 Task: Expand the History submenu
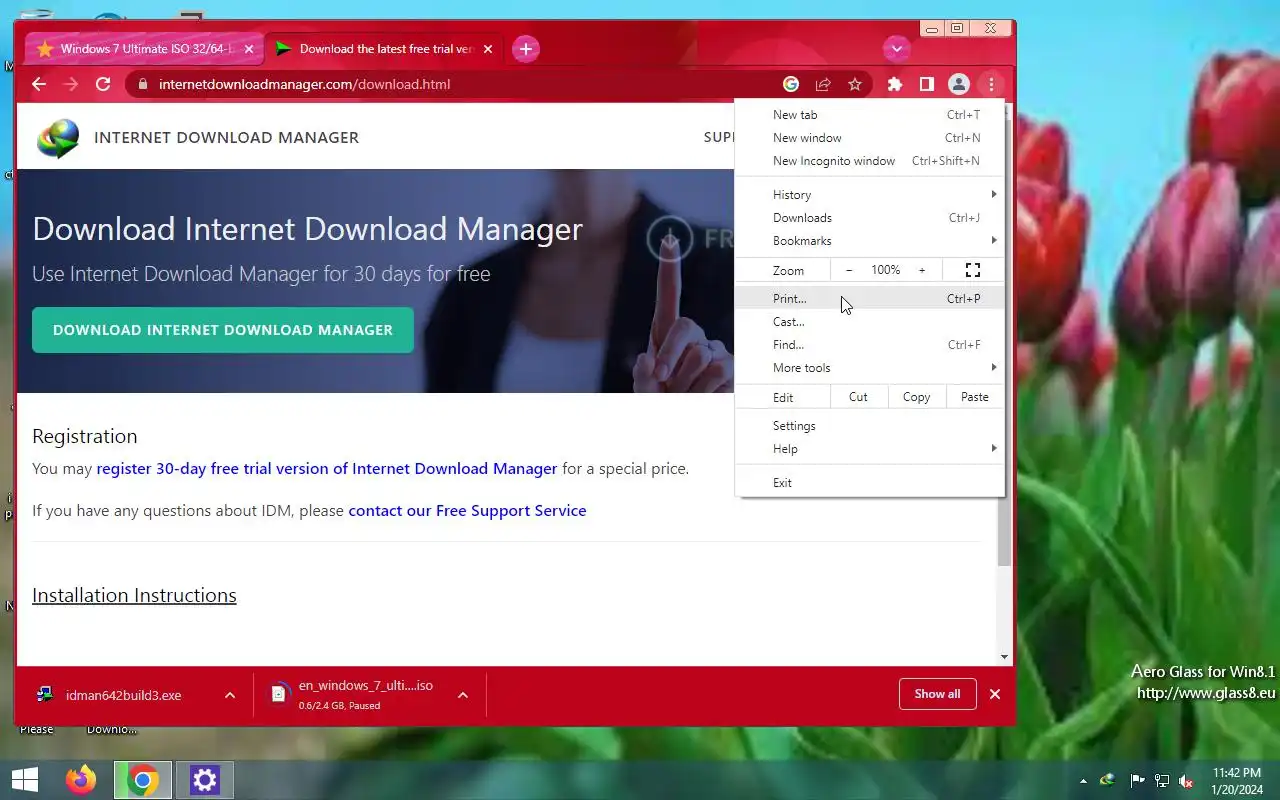(870, 195)
